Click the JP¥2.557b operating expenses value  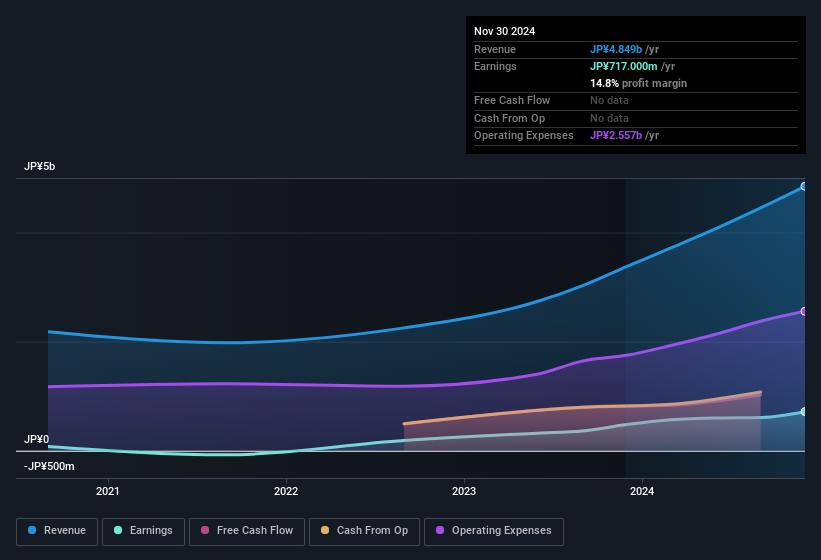(x=616, y=136)
